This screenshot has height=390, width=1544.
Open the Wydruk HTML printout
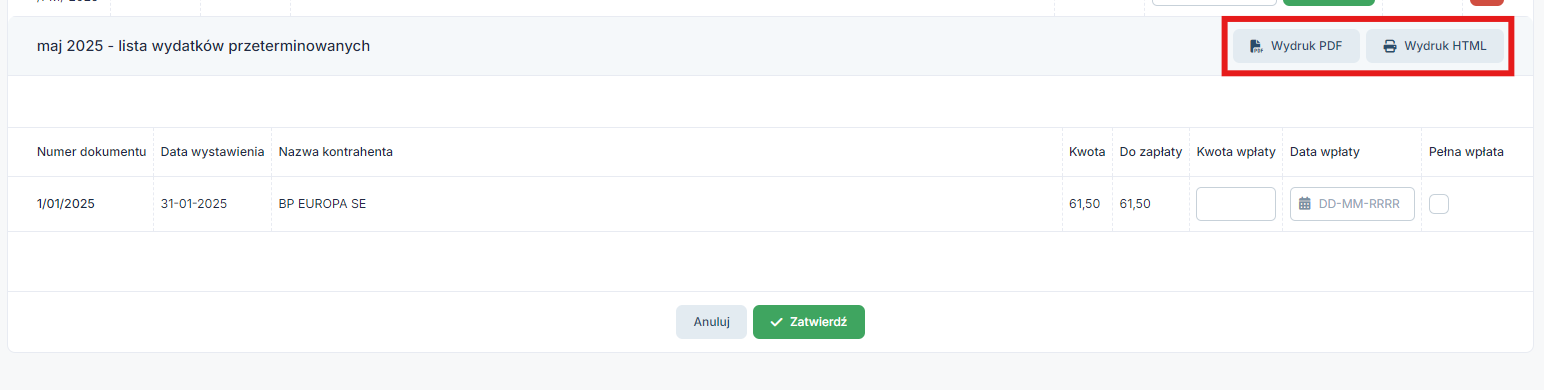tap(1435, 46)
